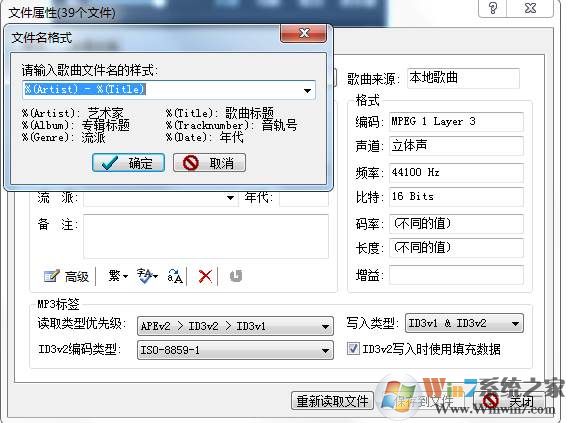This screenshot has height=423, width=572.
Task: Click the red X delete tag icon
Action: (x=205, y=276)
